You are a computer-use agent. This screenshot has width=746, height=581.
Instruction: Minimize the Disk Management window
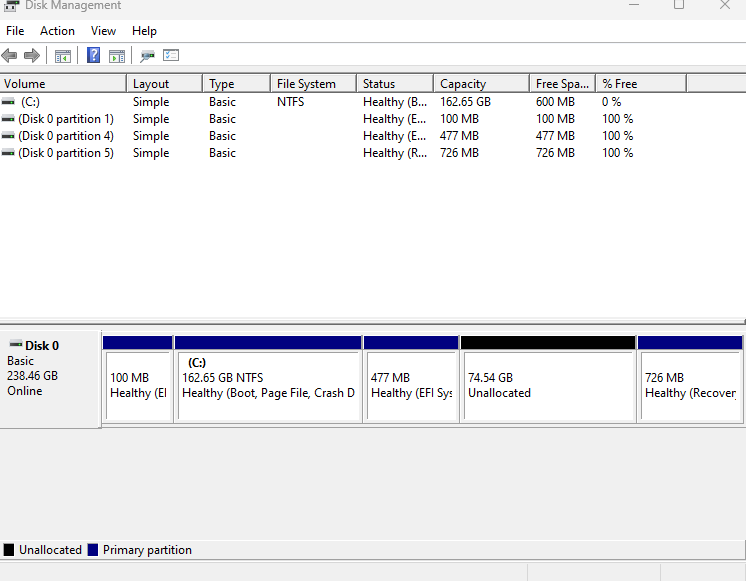point(634,5)
